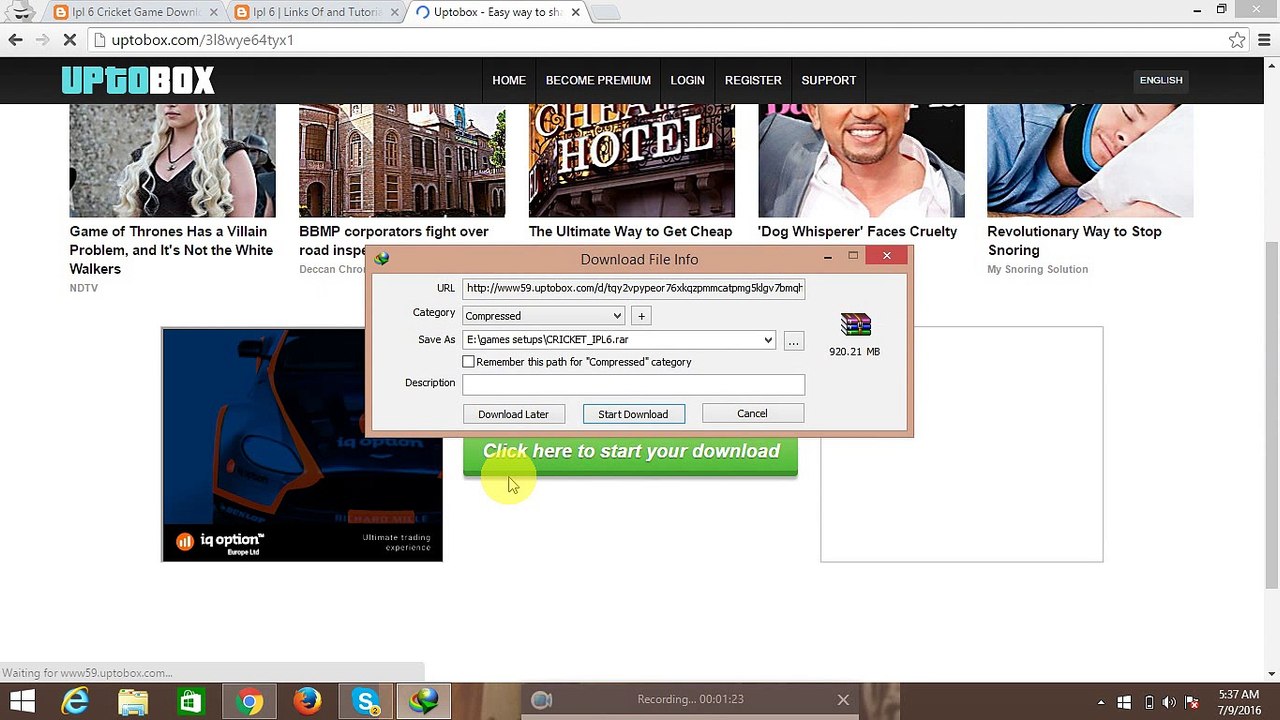Launch Internet Explorer from the taskbar
The width and height of the screenshot is (1280, 720).
(75, 701)
